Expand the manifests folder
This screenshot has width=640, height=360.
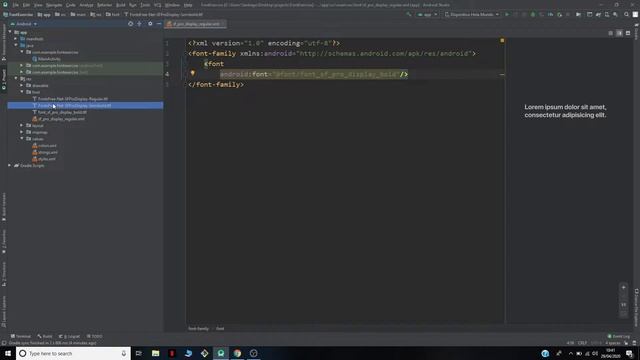point(16,39)
